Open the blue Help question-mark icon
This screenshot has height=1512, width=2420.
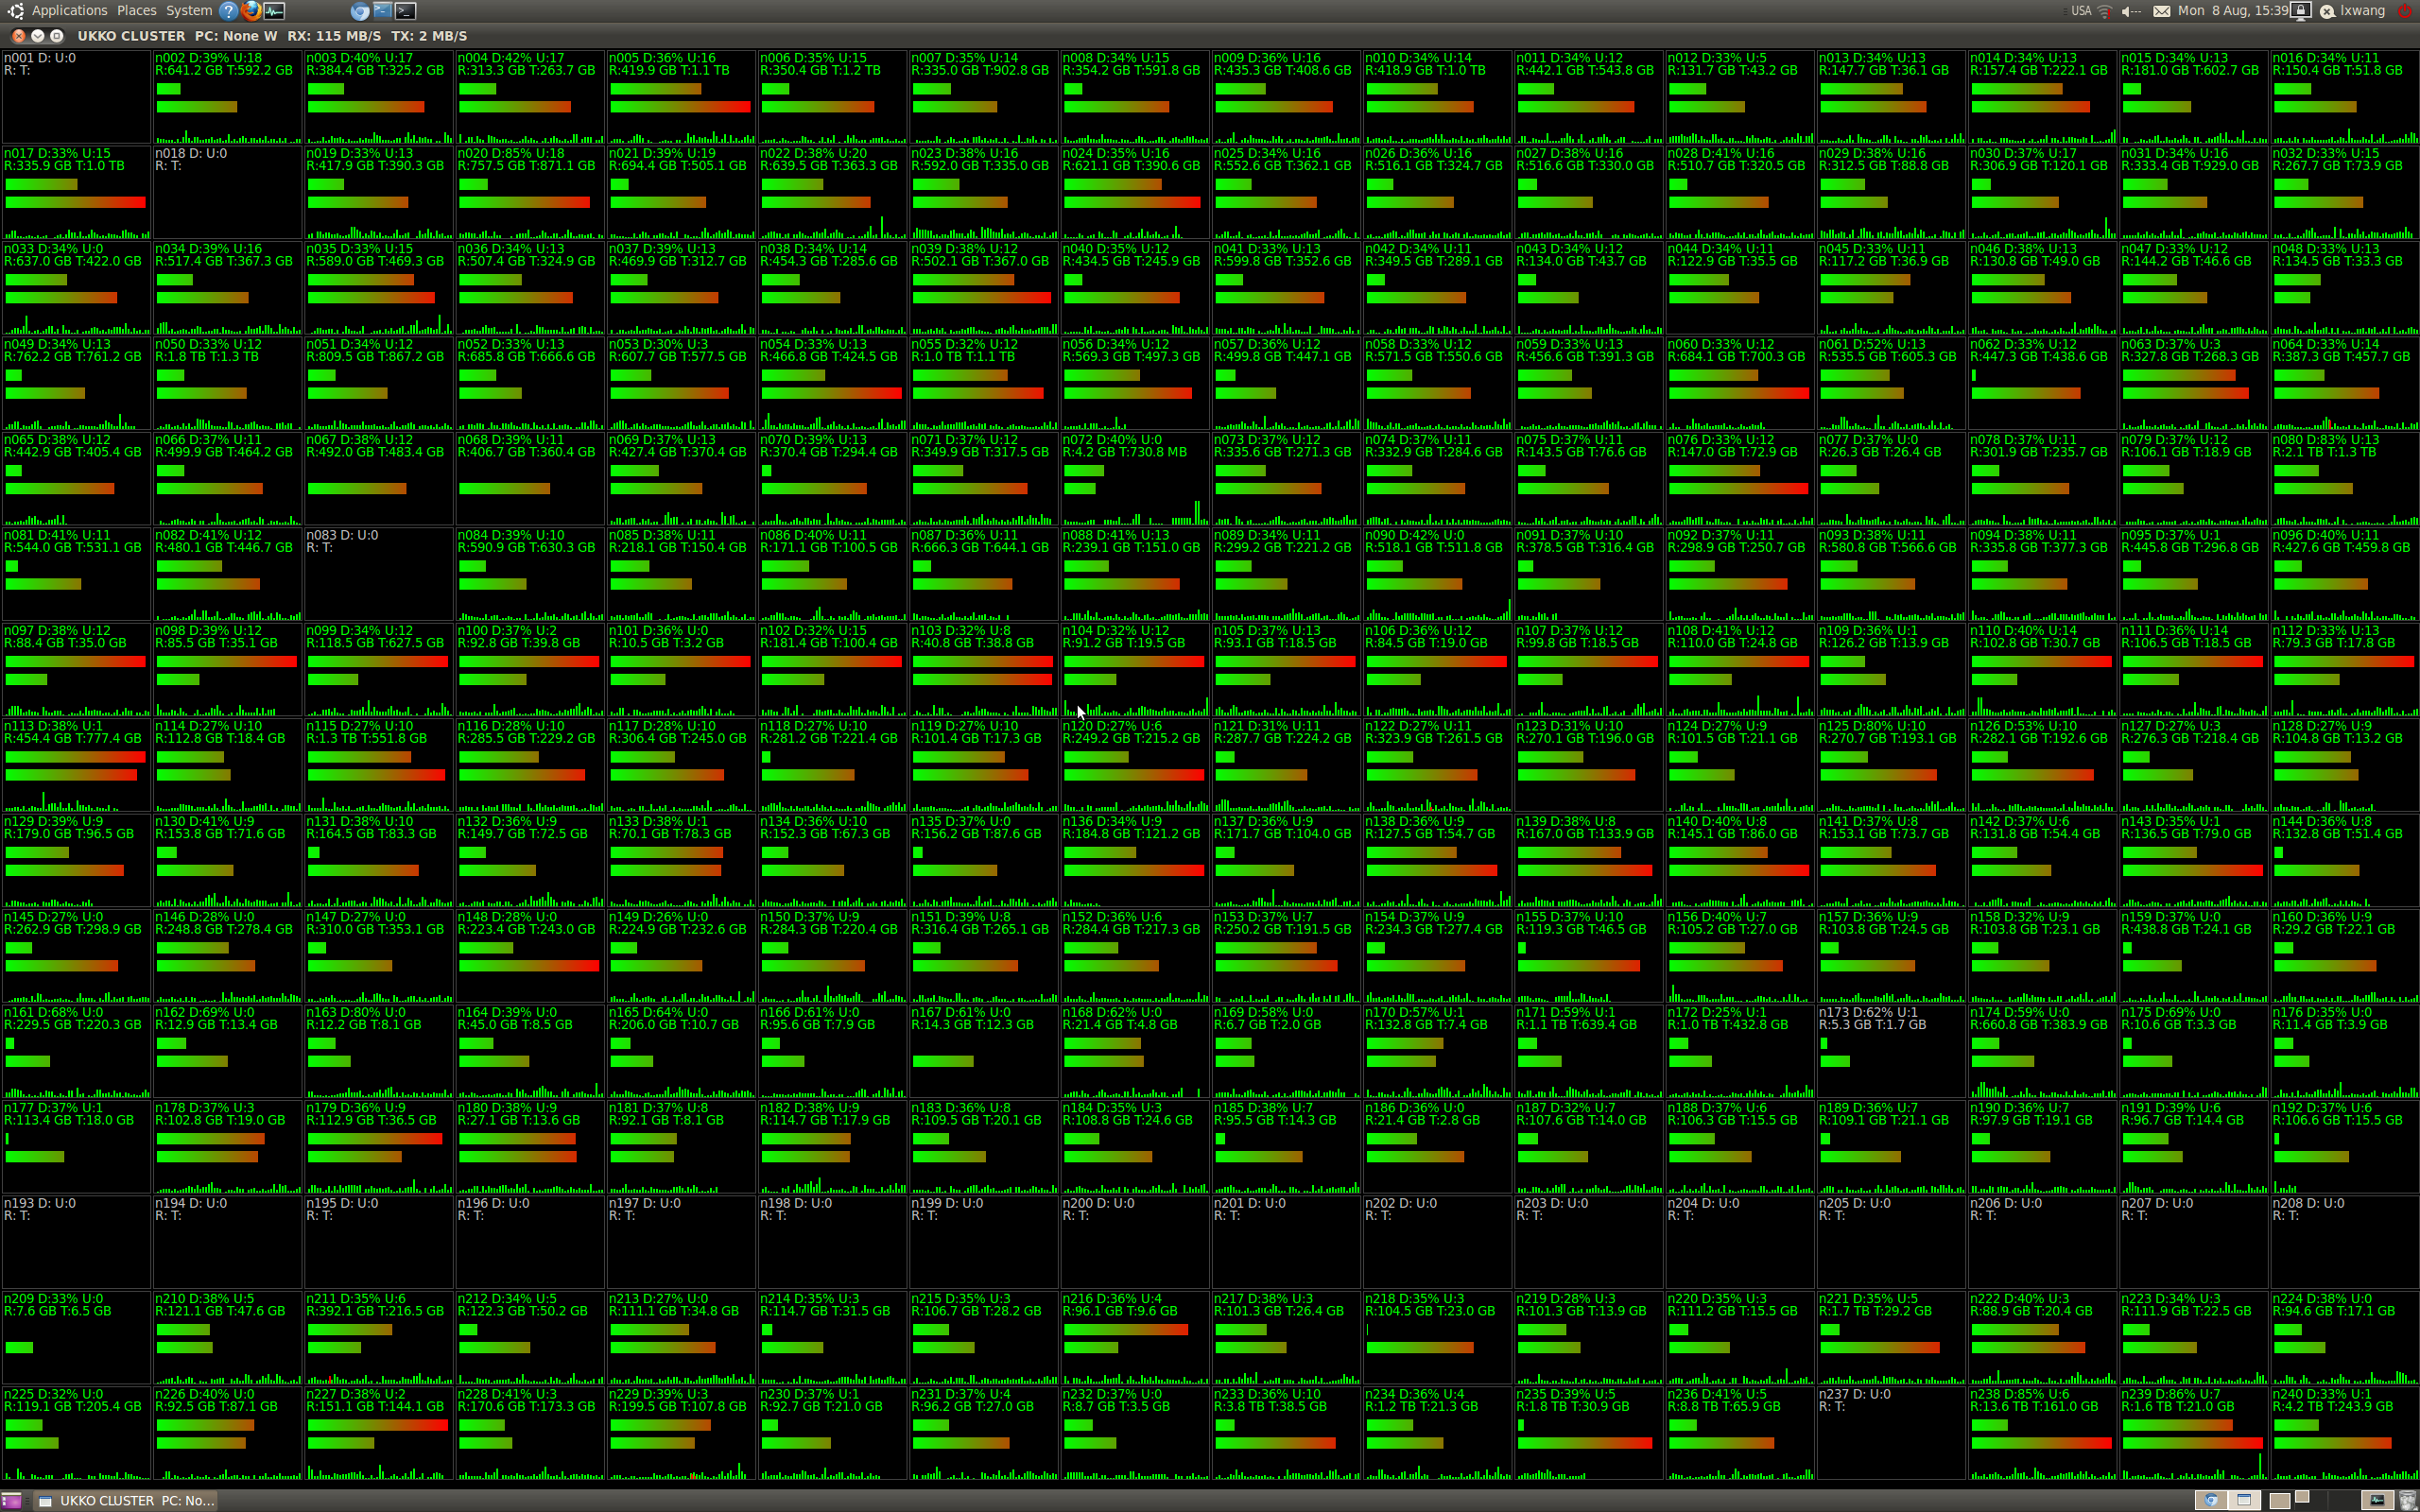[229, 11]
